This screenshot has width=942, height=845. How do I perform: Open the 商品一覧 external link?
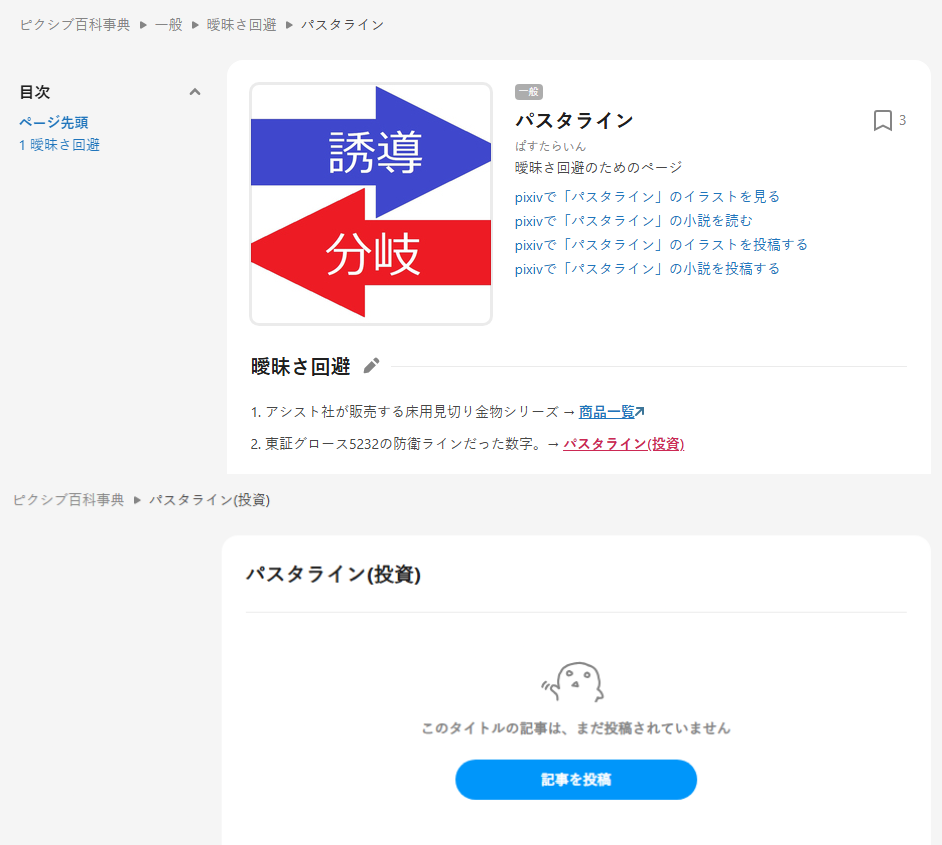pos(610,412)
